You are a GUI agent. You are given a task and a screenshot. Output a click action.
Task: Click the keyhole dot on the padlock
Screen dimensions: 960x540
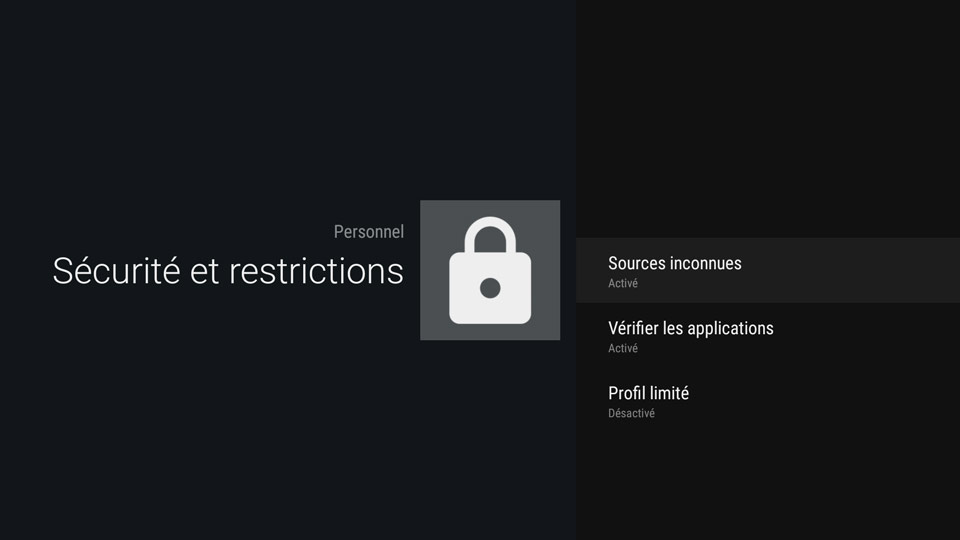(490, 288)
